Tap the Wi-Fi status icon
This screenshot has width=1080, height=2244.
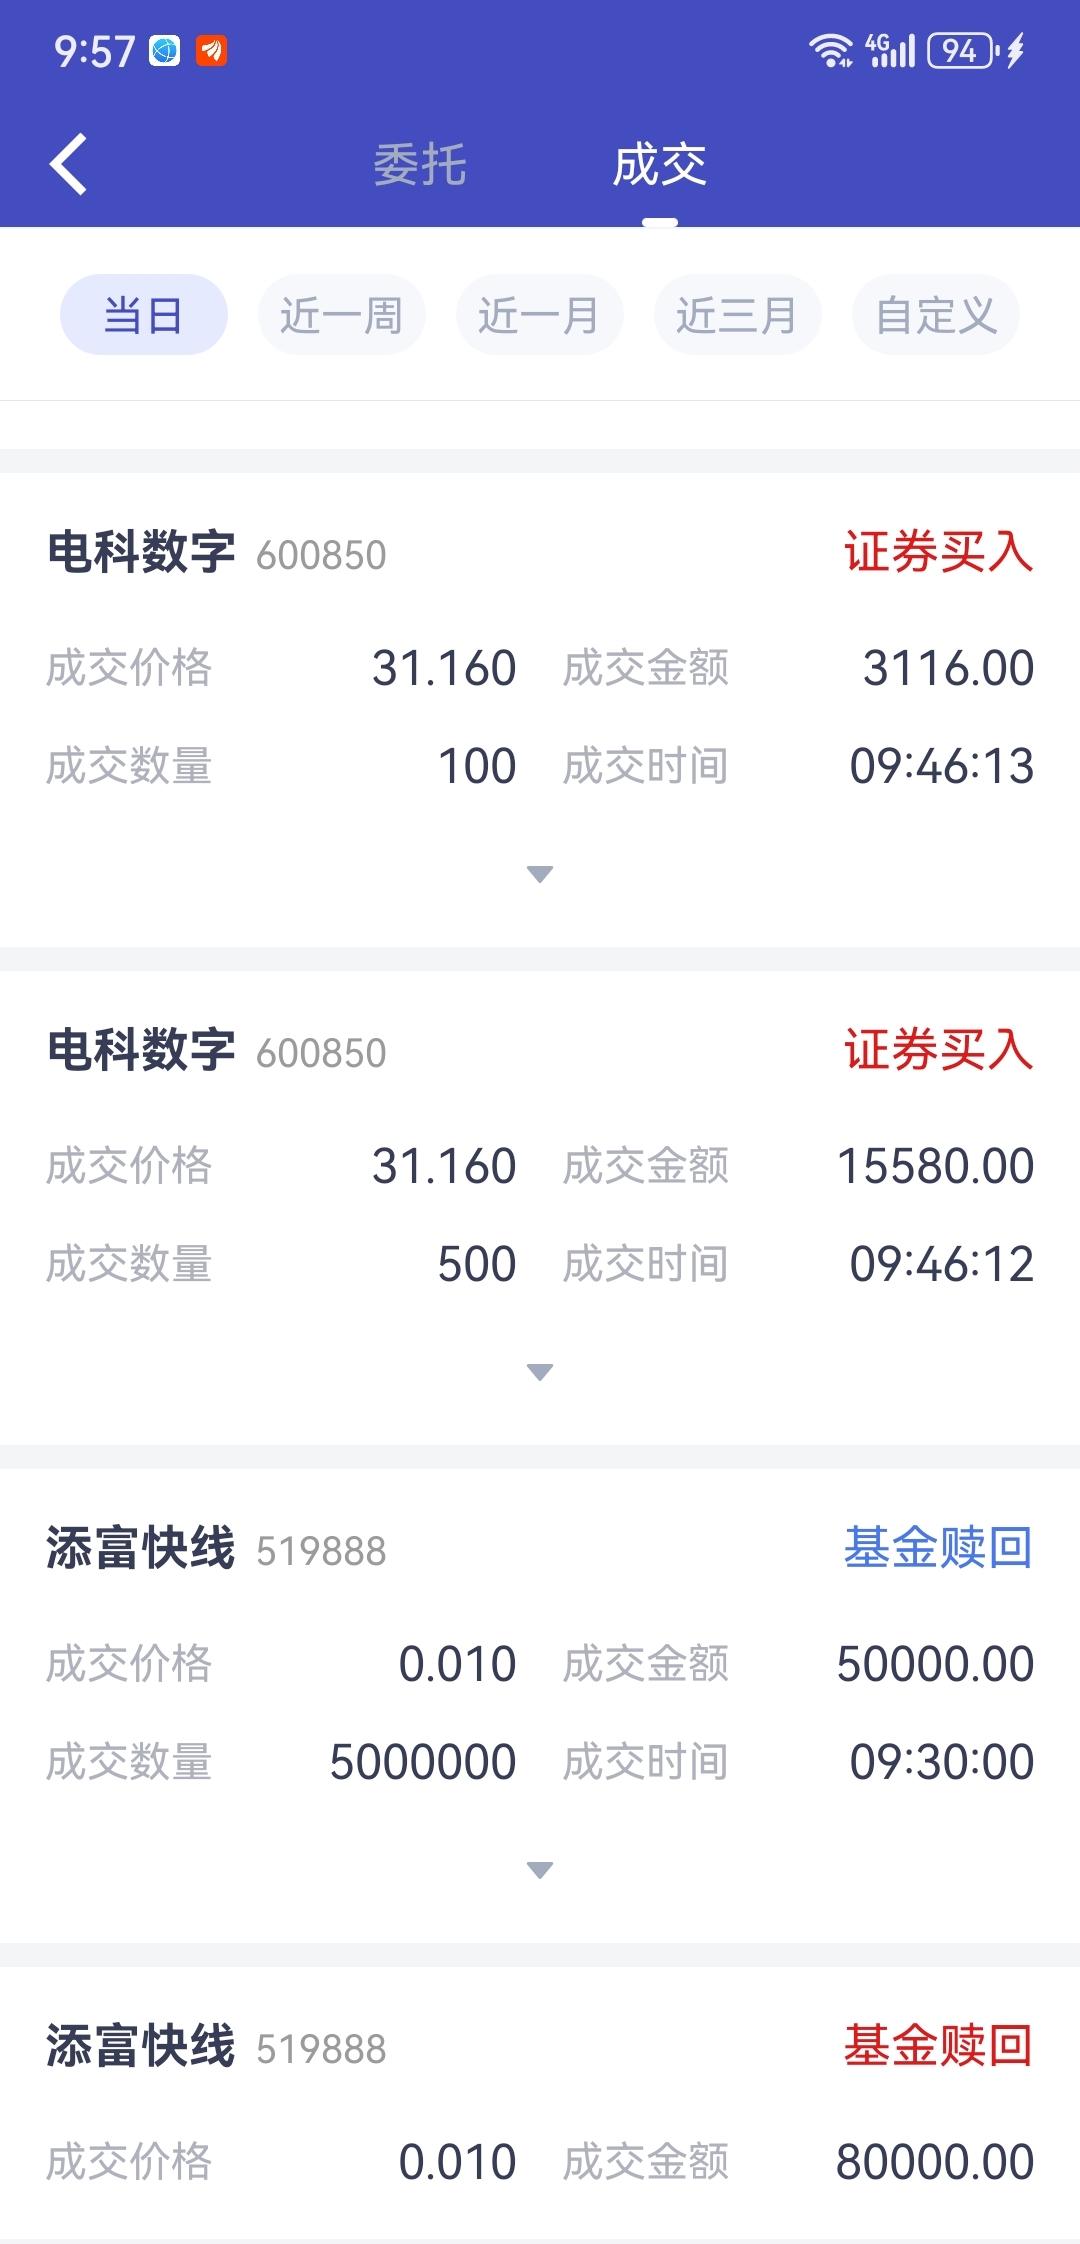click(831, 50)
